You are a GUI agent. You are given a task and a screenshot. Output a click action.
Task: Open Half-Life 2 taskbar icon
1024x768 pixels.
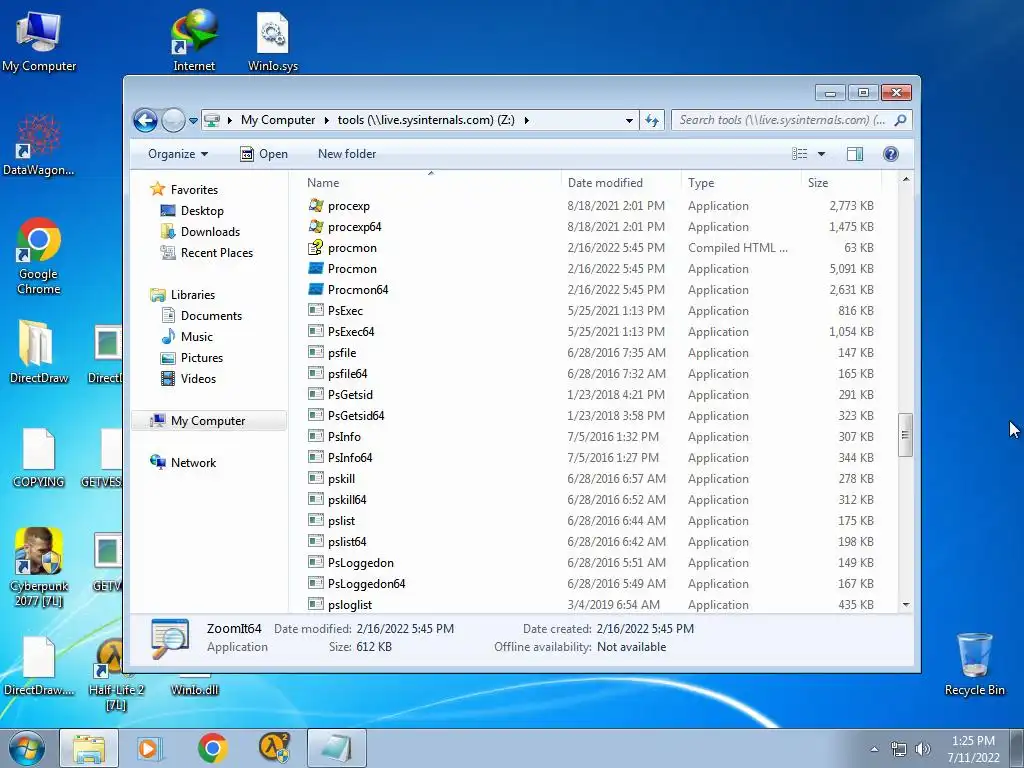pyautogui.click(x=274, y=748)
